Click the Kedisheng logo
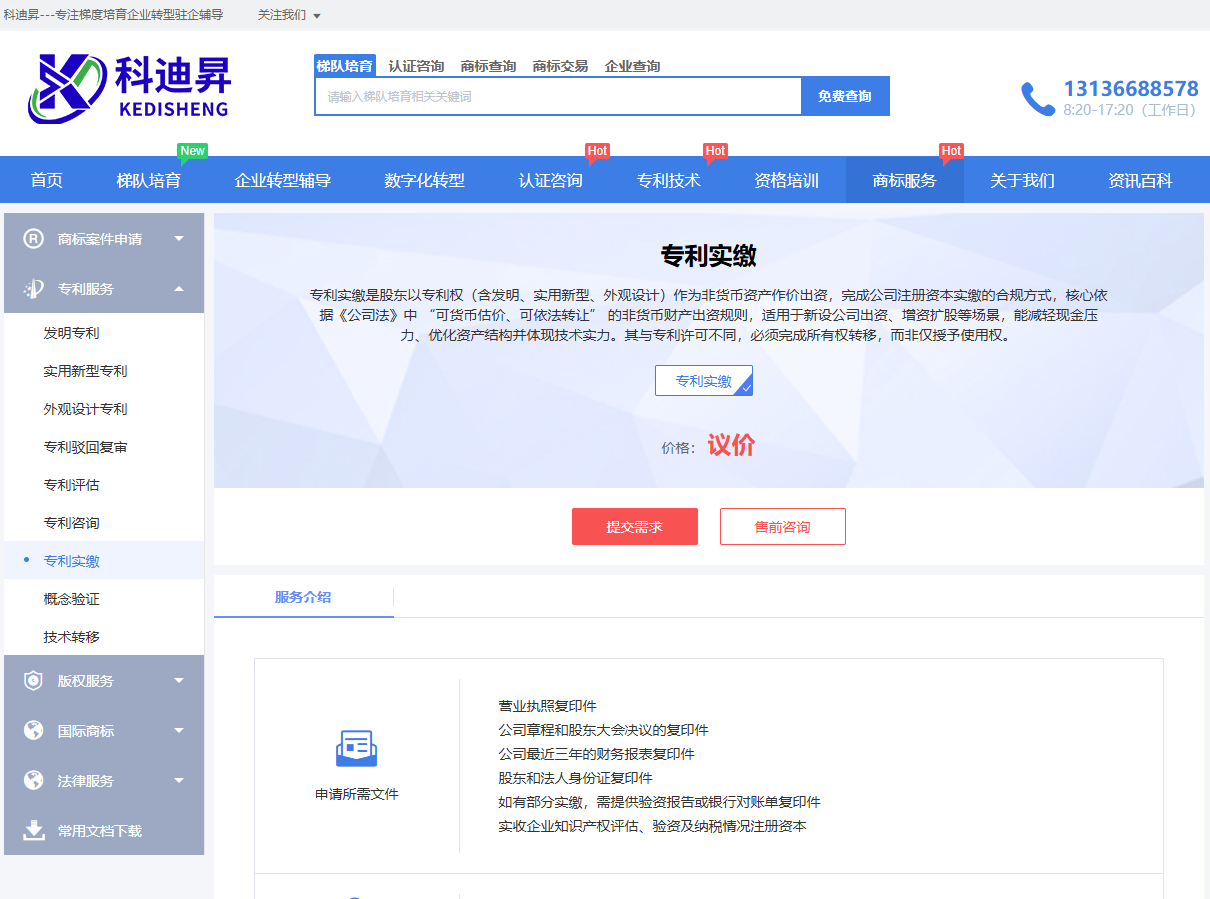The width and height of the screenshot is (1210, 899). click(129, 87)
